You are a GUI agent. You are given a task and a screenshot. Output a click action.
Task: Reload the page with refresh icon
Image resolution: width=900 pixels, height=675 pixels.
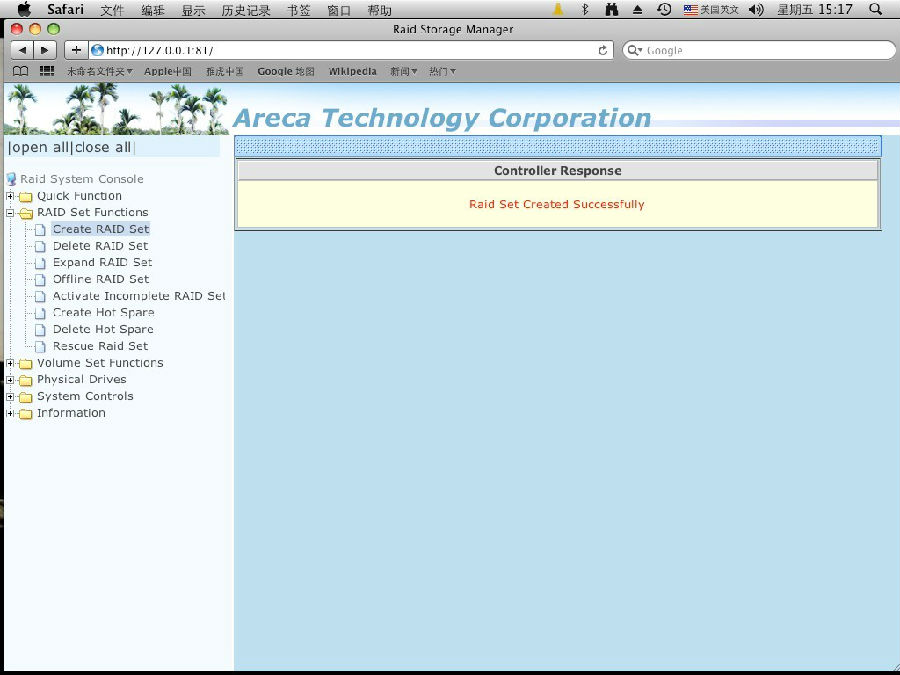pyautogui.click(x=602, y=50)
